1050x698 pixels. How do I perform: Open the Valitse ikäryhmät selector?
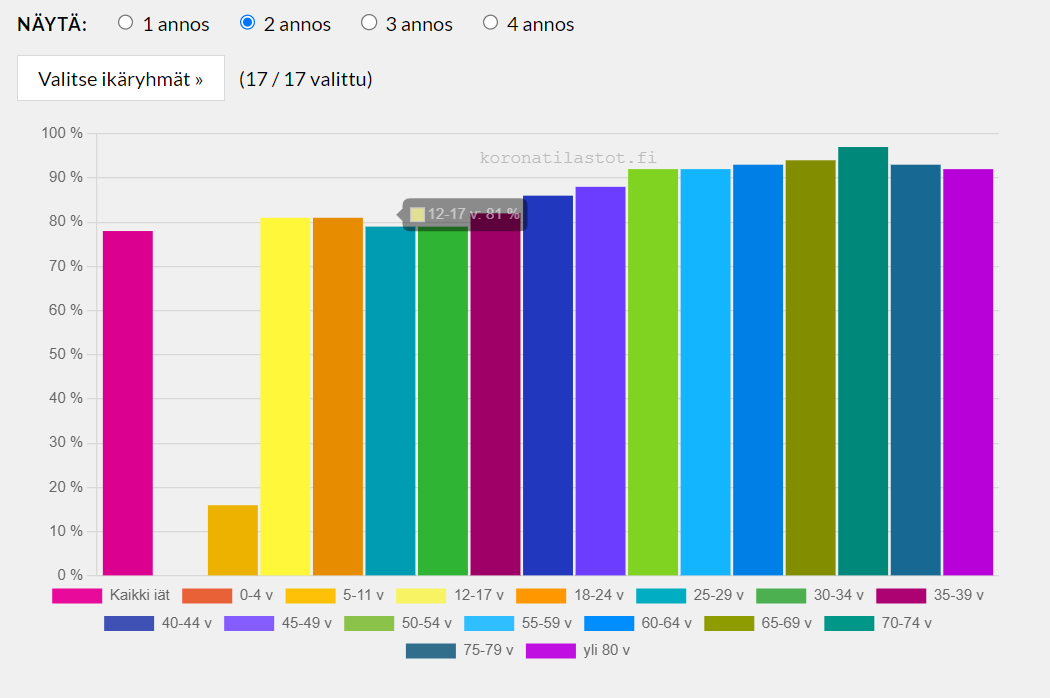[x=121, y=78]
